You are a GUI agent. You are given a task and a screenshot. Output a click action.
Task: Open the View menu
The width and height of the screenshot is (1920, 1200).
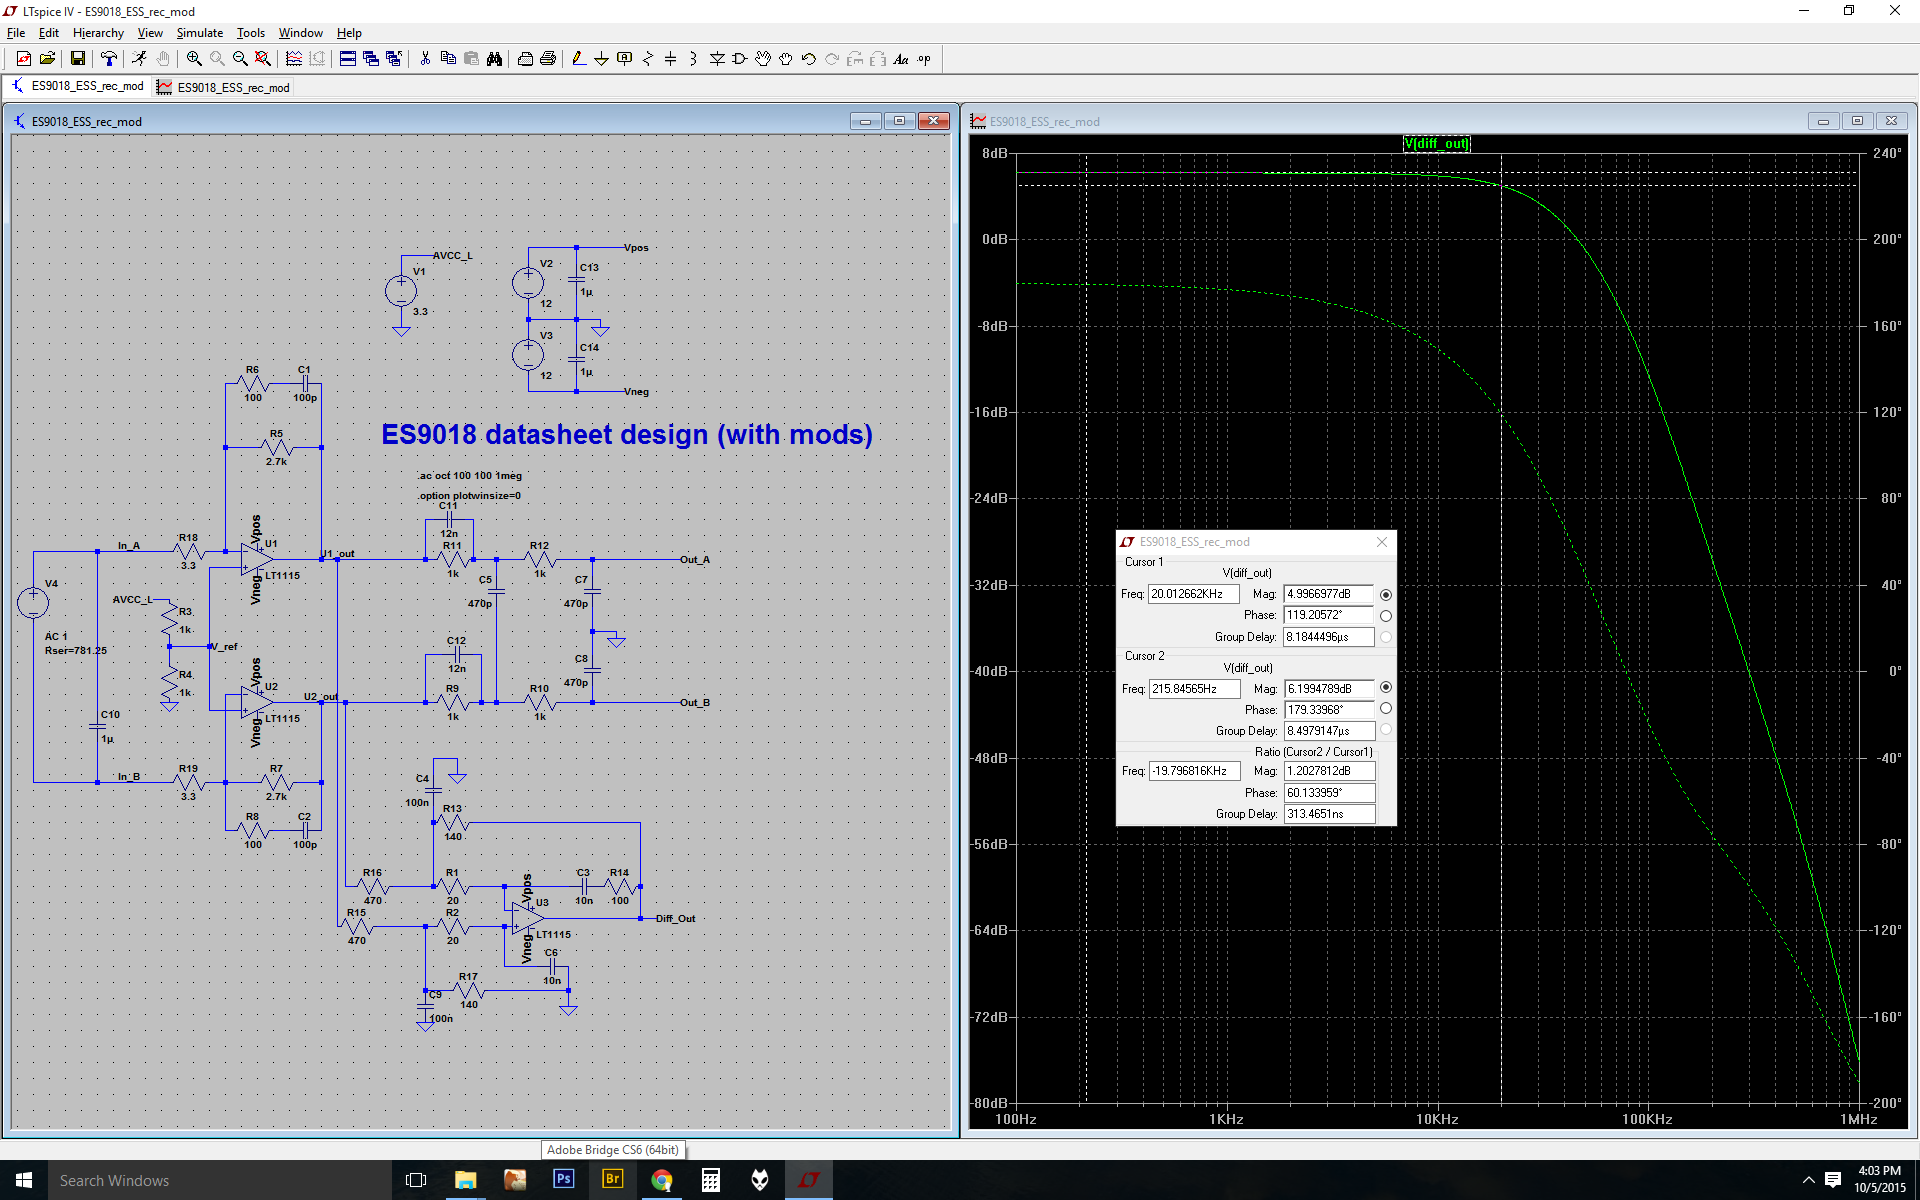tap(150, 33)
